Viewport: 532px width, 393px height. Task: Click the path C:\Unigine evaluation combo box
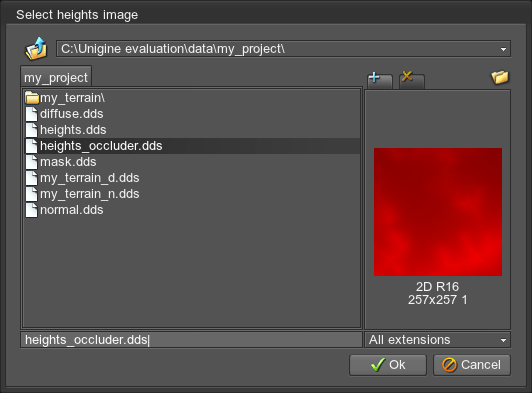tap(283, 49)
